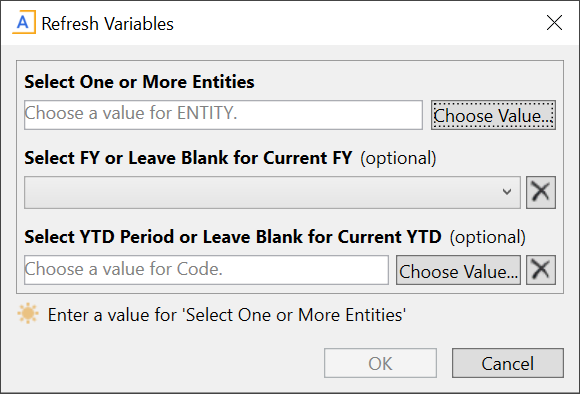Click '(optional)' beside the YTD label

(x=488, y=237)
